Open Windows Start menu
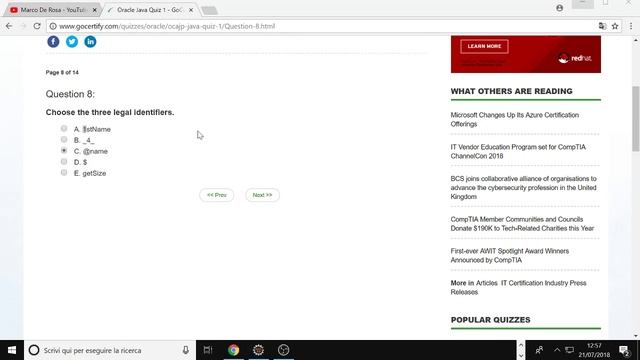 pyautogui.click(x=12, y=350)
